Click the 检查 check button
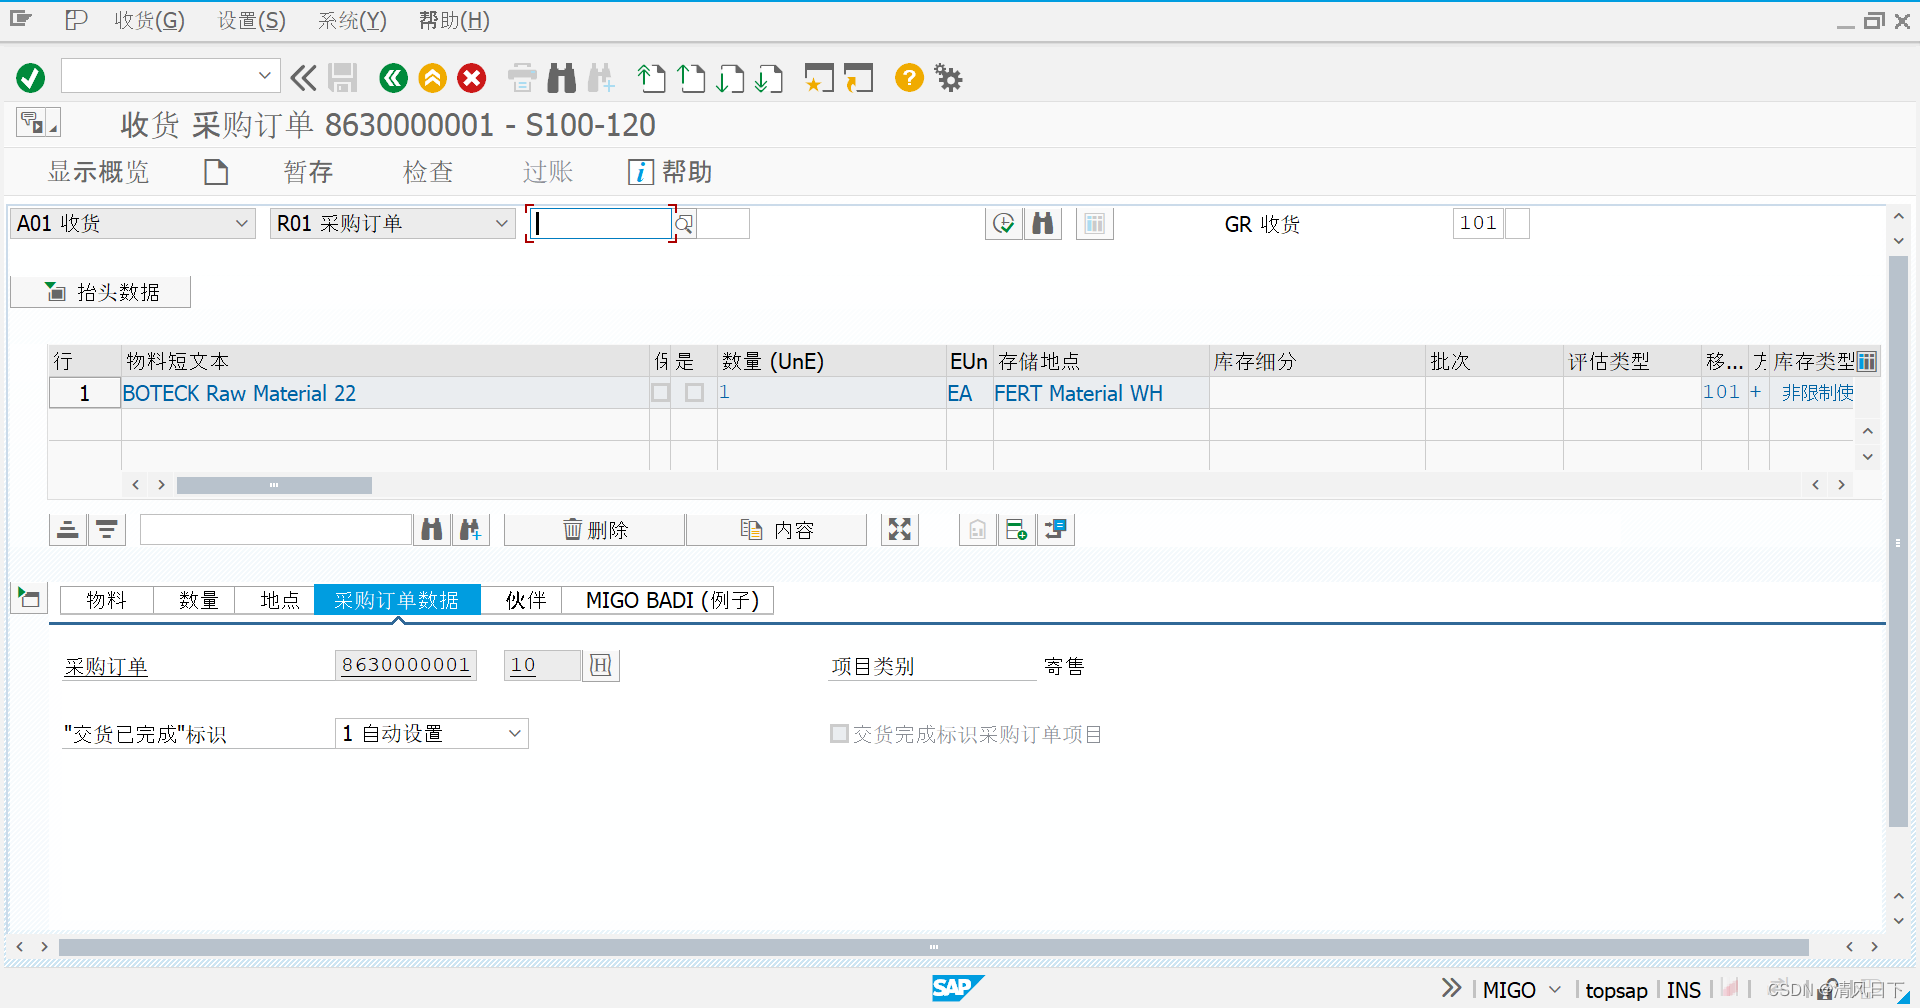The image size is (1920, 1008). coord(428,172)
